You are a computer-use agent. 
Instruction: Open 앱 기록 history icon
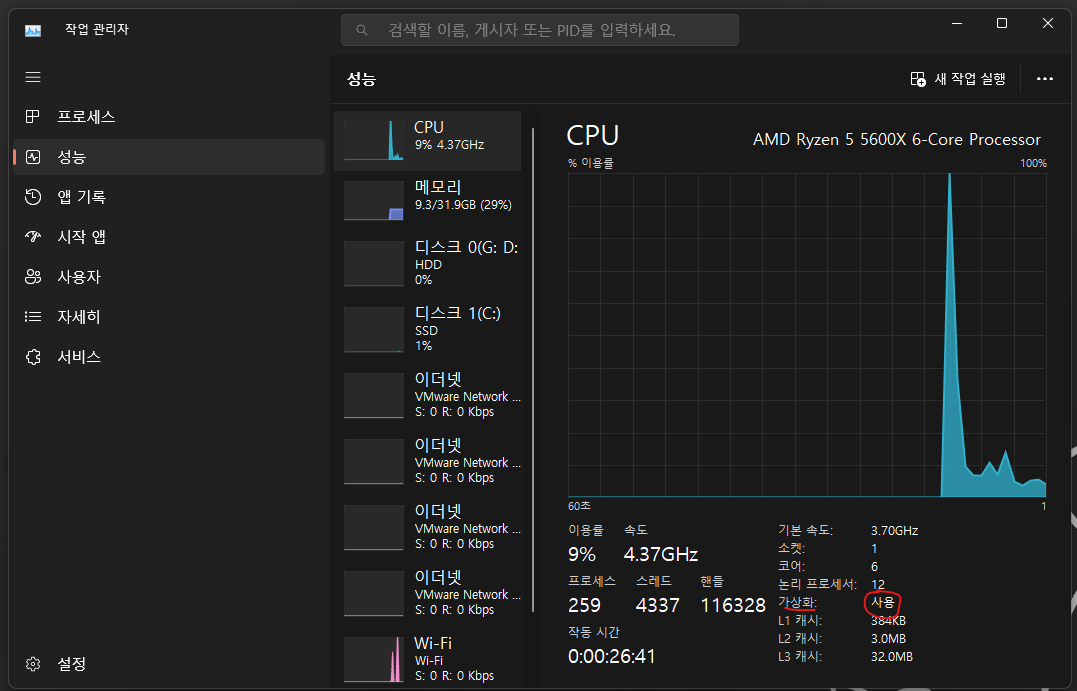pyautogui.click(x=33, y=197)
